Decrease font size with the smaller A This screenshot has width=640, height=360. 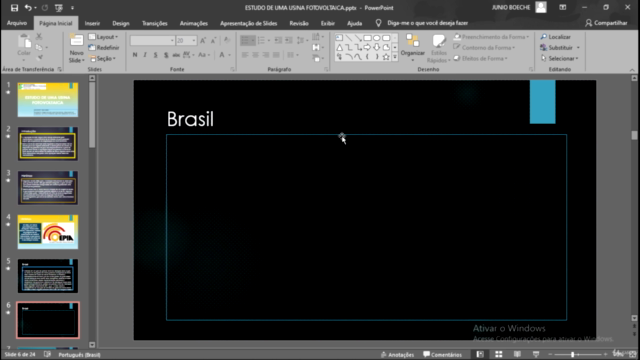213,40
